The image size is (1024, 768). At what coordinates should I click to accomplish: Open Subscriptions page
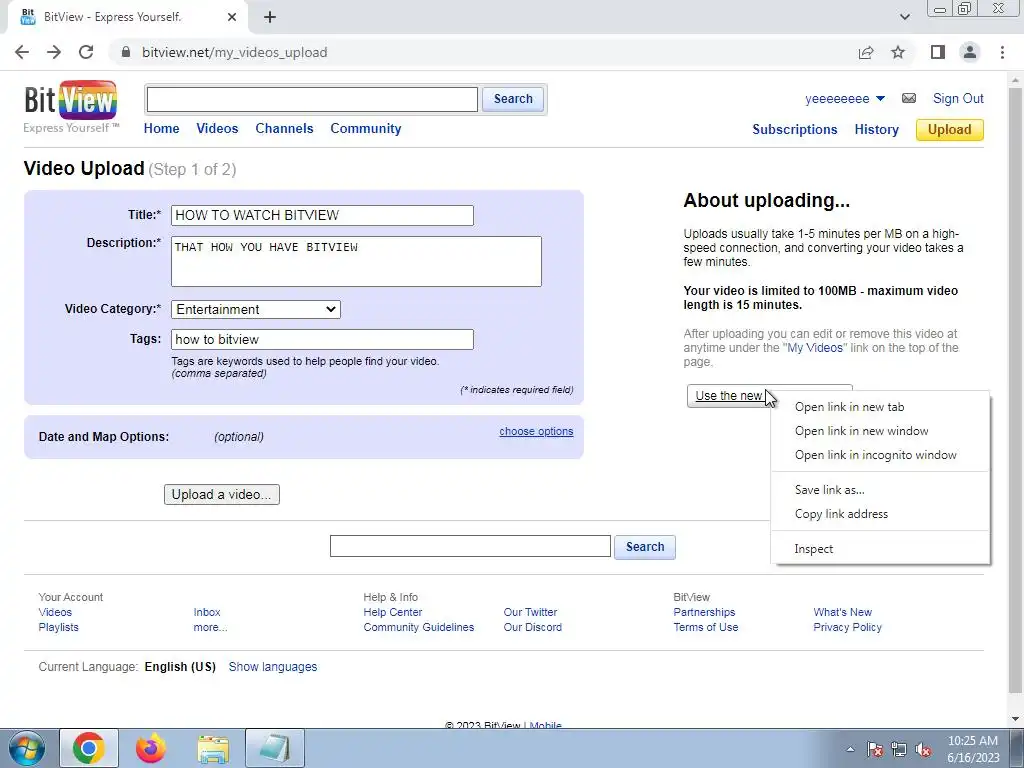click(x=795, y=129)
